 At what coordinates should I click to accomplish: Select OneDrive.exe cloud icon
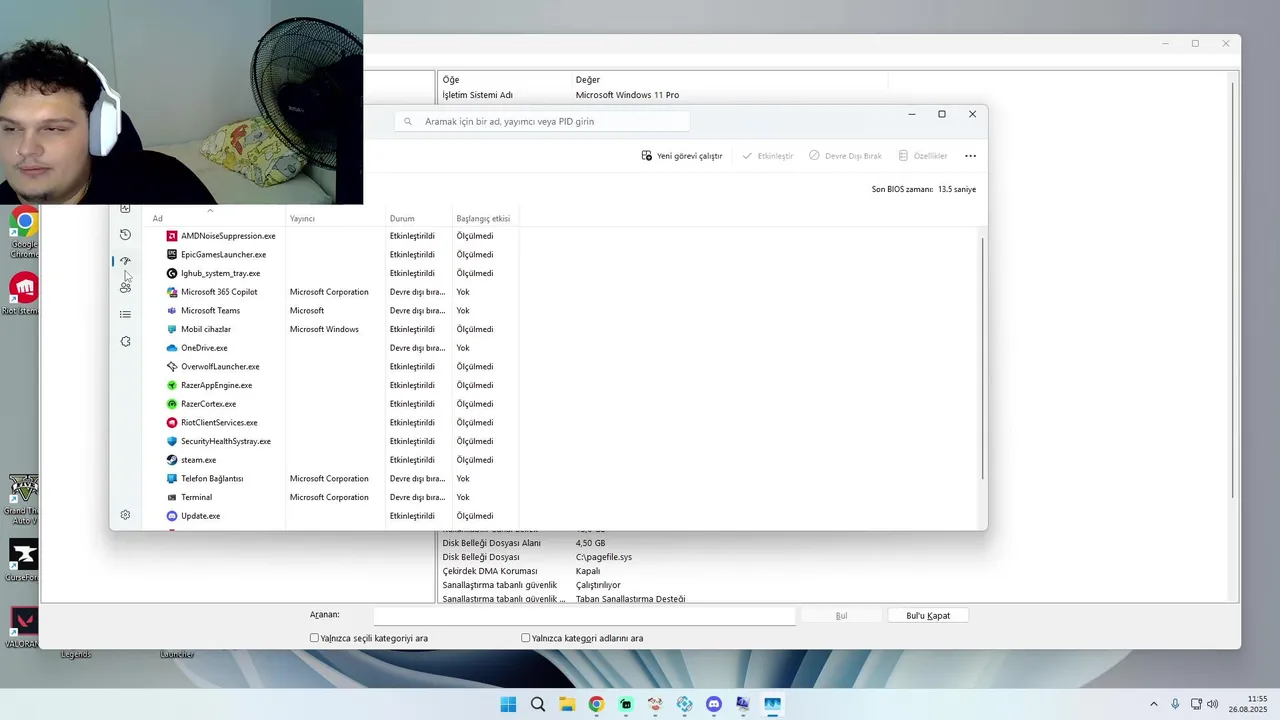[172, 348]
